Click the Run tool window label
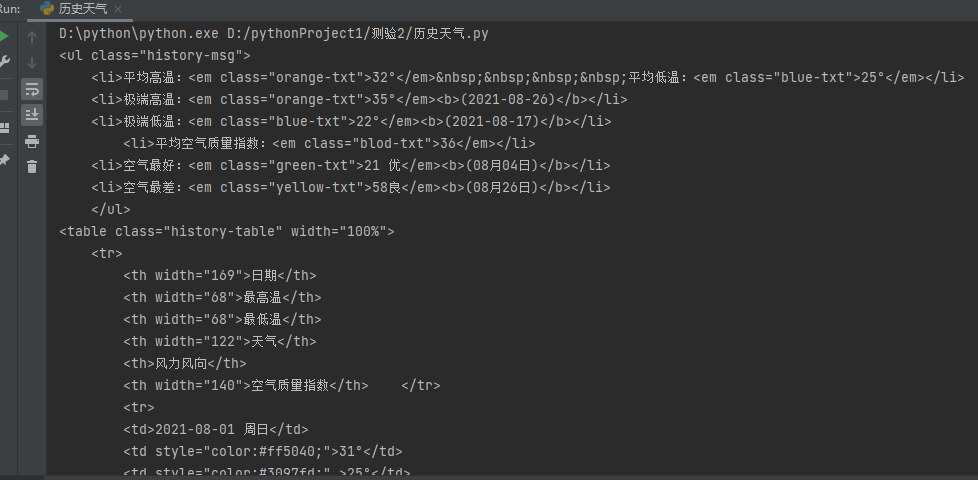This screenshot has height=480, width=978. point(10,8)
